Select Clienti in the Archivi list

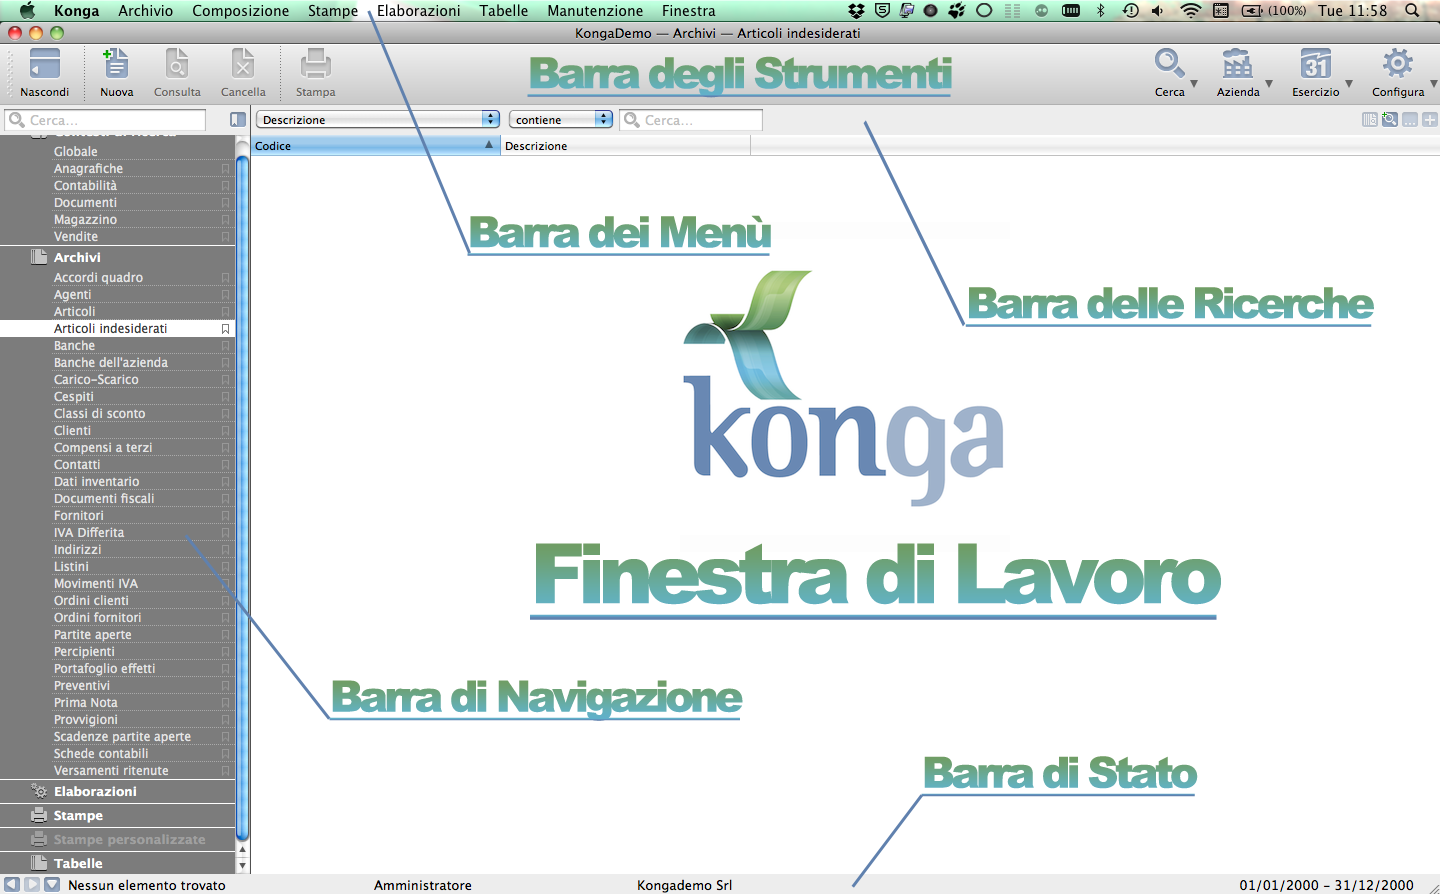[72, 431]
